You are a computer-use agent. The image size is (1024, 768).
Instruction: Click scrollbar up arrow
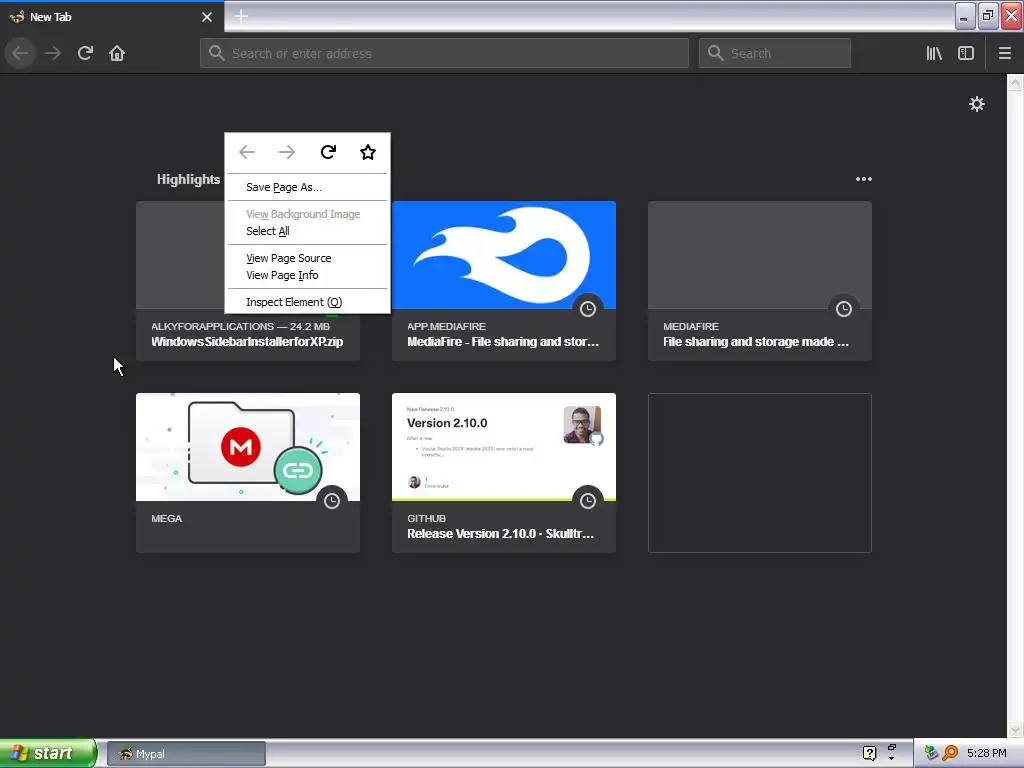pos(1015,82)
